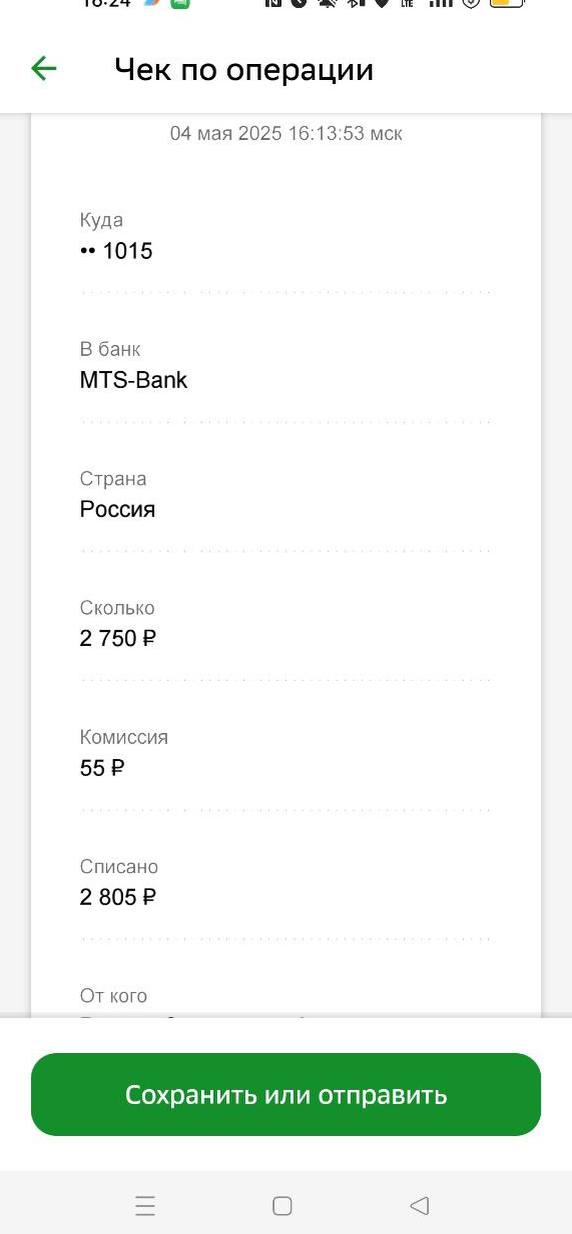
Task: Tap the signal bars status icon
Action: pos(440,3)
